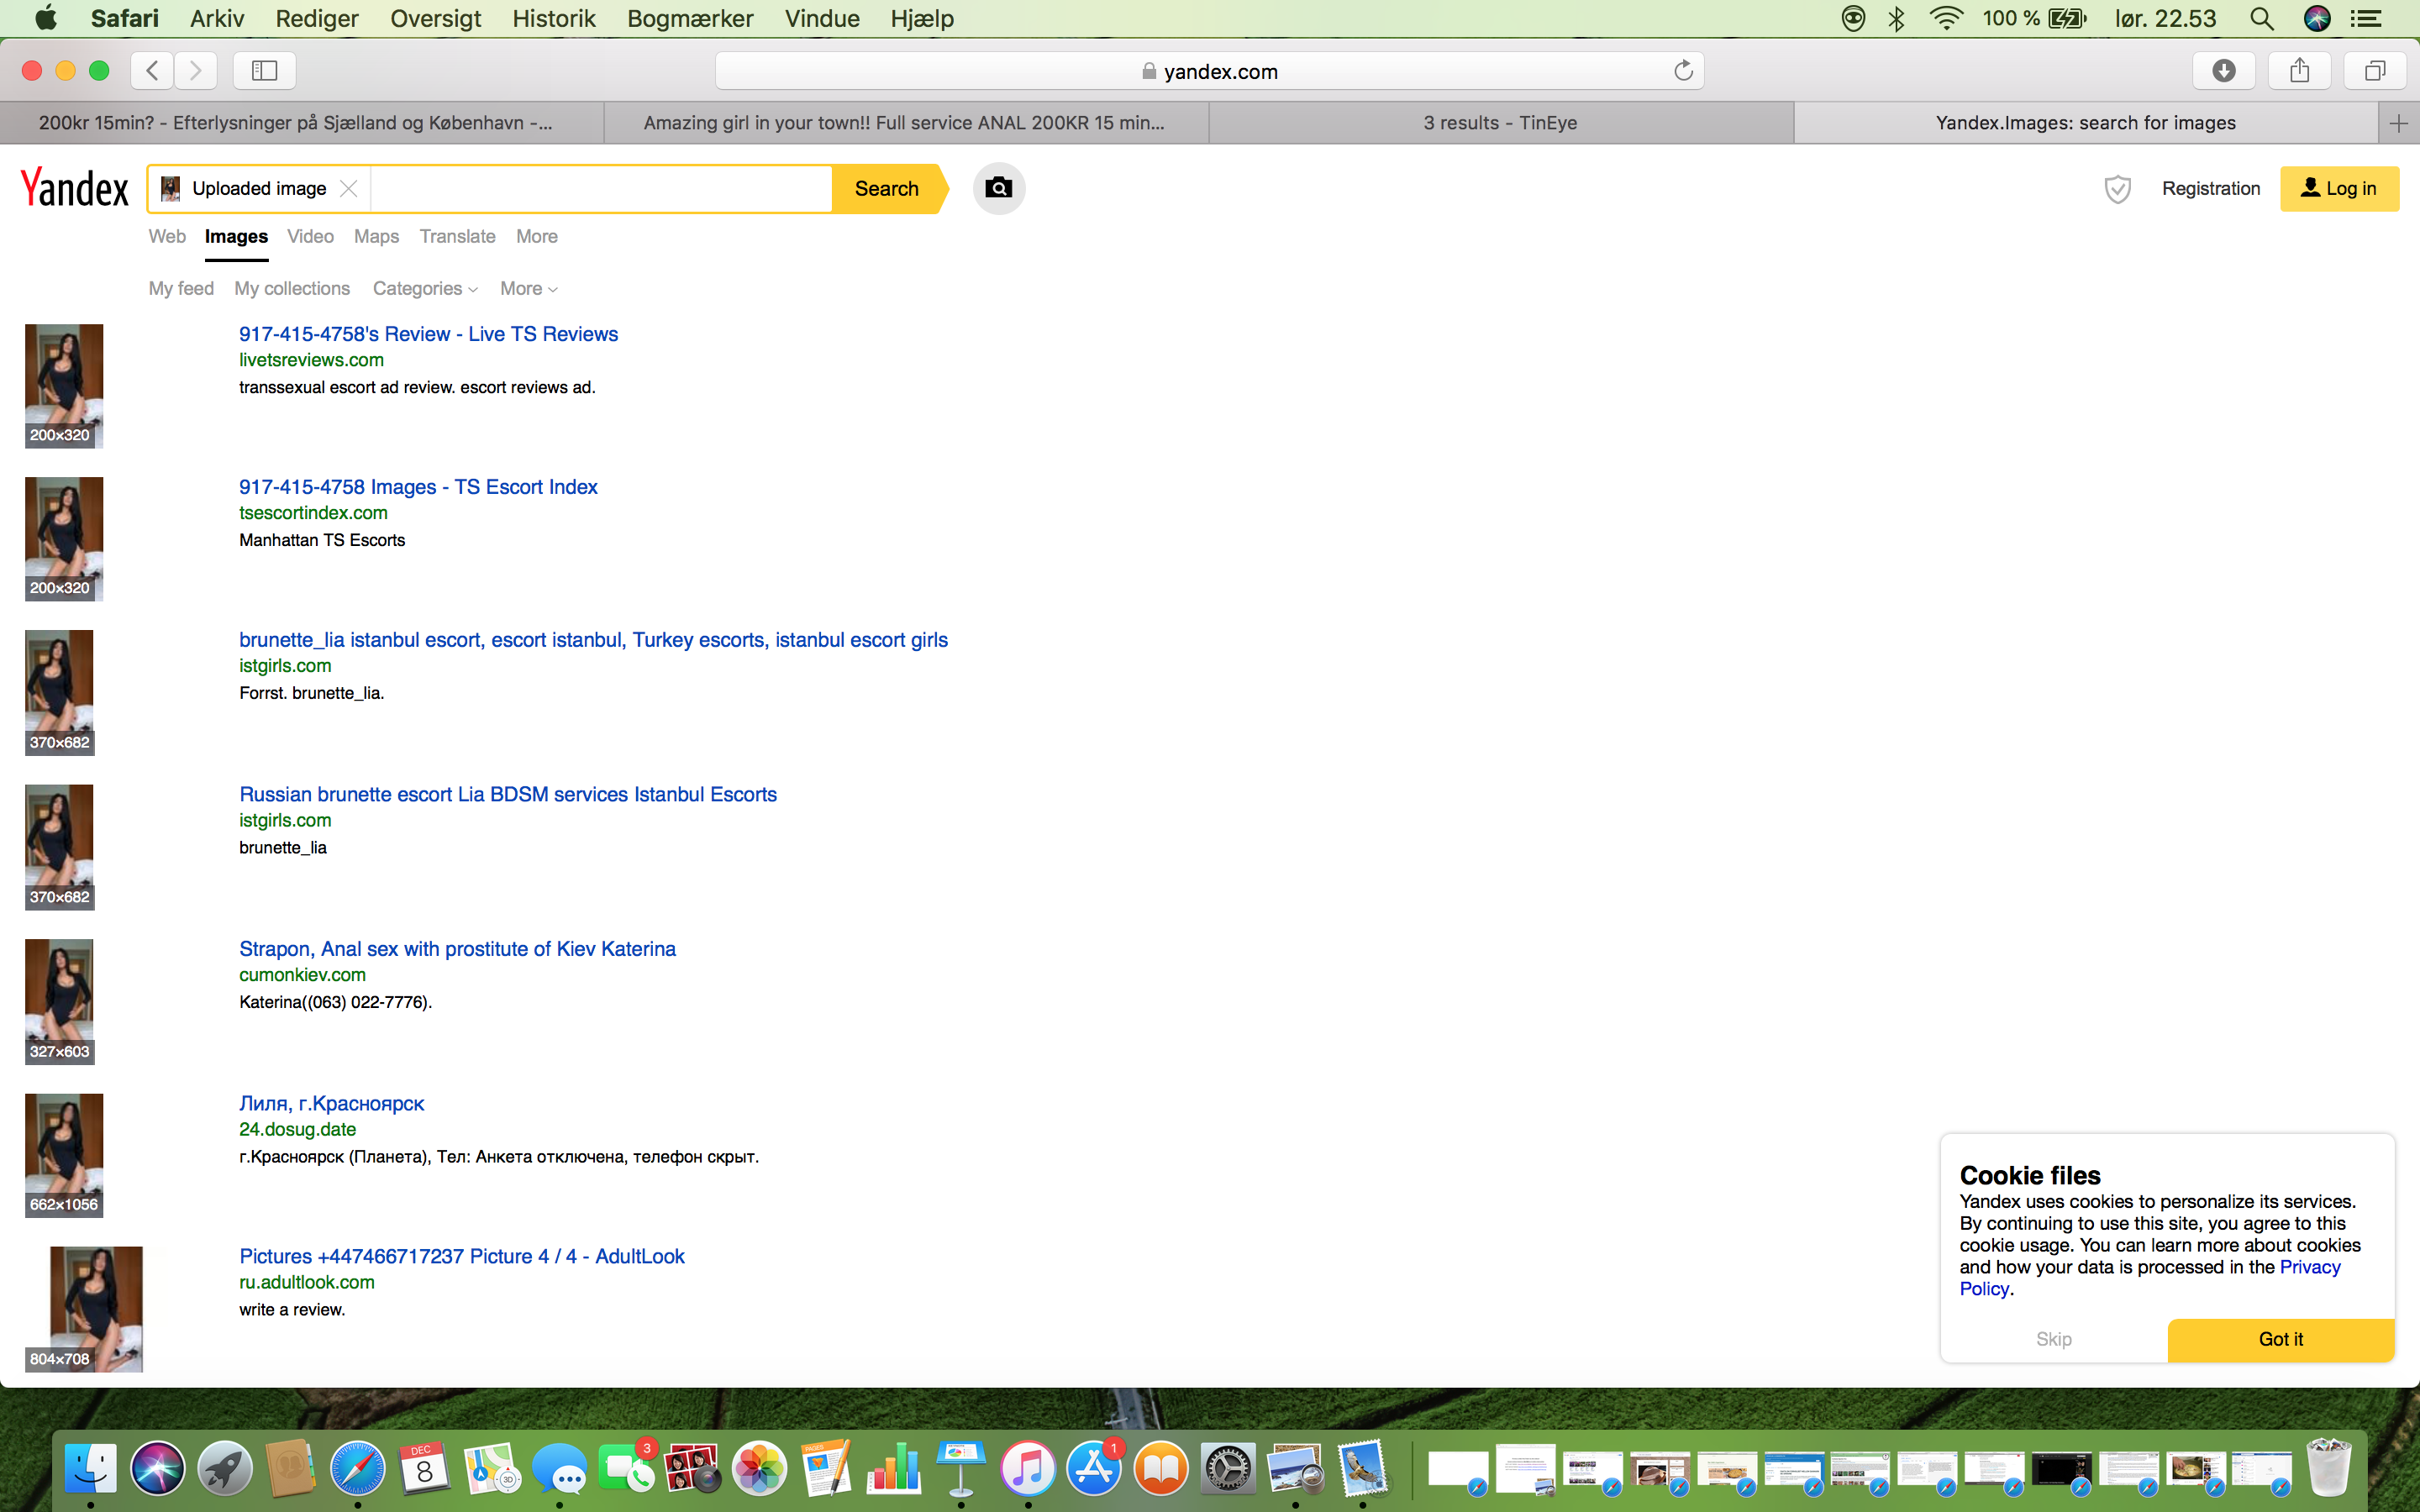Open iTunes from the Dock

pos(1027,1468)
